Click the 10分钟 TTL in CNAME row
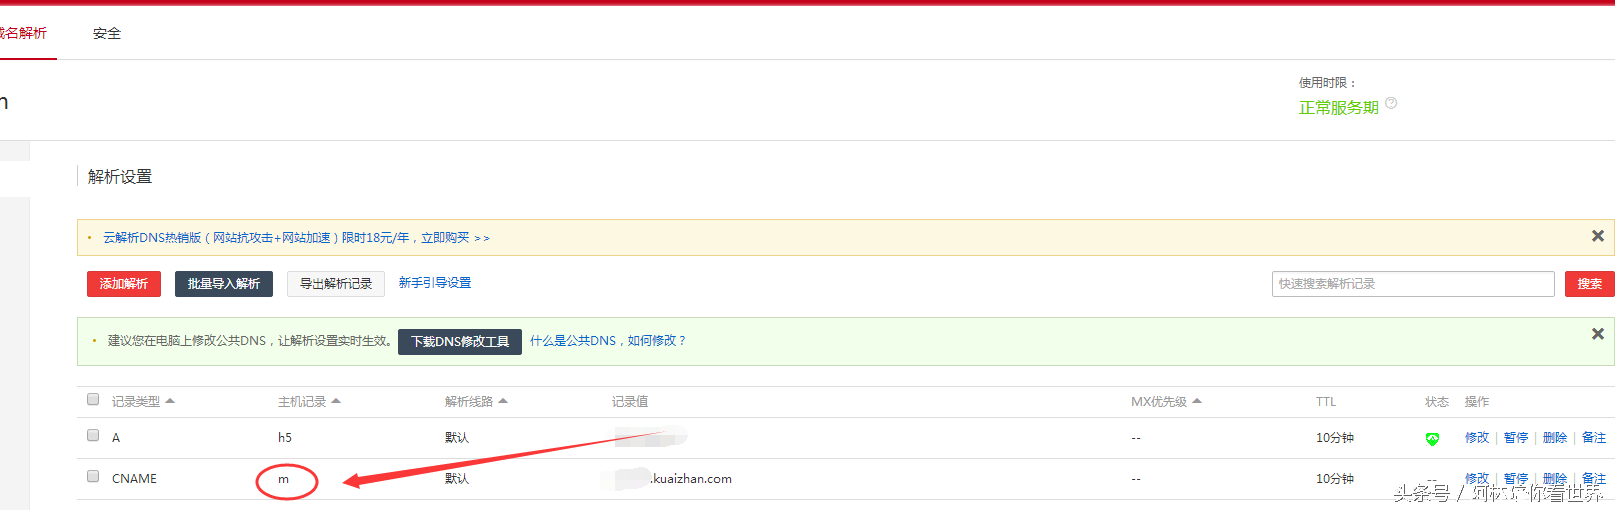The image size is (1615, 510). (x=1335, y=479)
